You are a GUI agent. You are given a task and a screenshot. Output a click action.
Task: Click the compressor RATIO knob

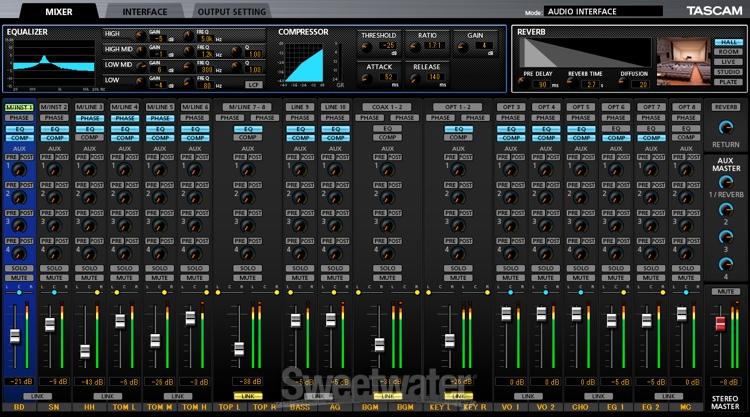click(414, 47)
